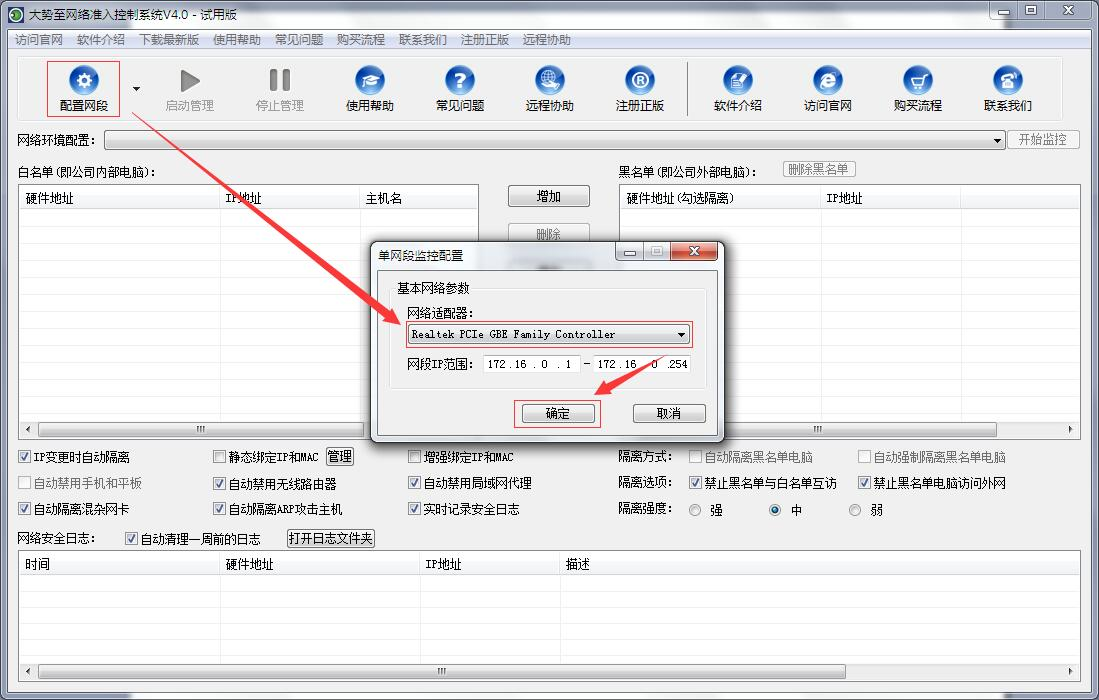1099x700 pixels.
Task: Click the 删除黑名单 button
Action: pos(819,170)
